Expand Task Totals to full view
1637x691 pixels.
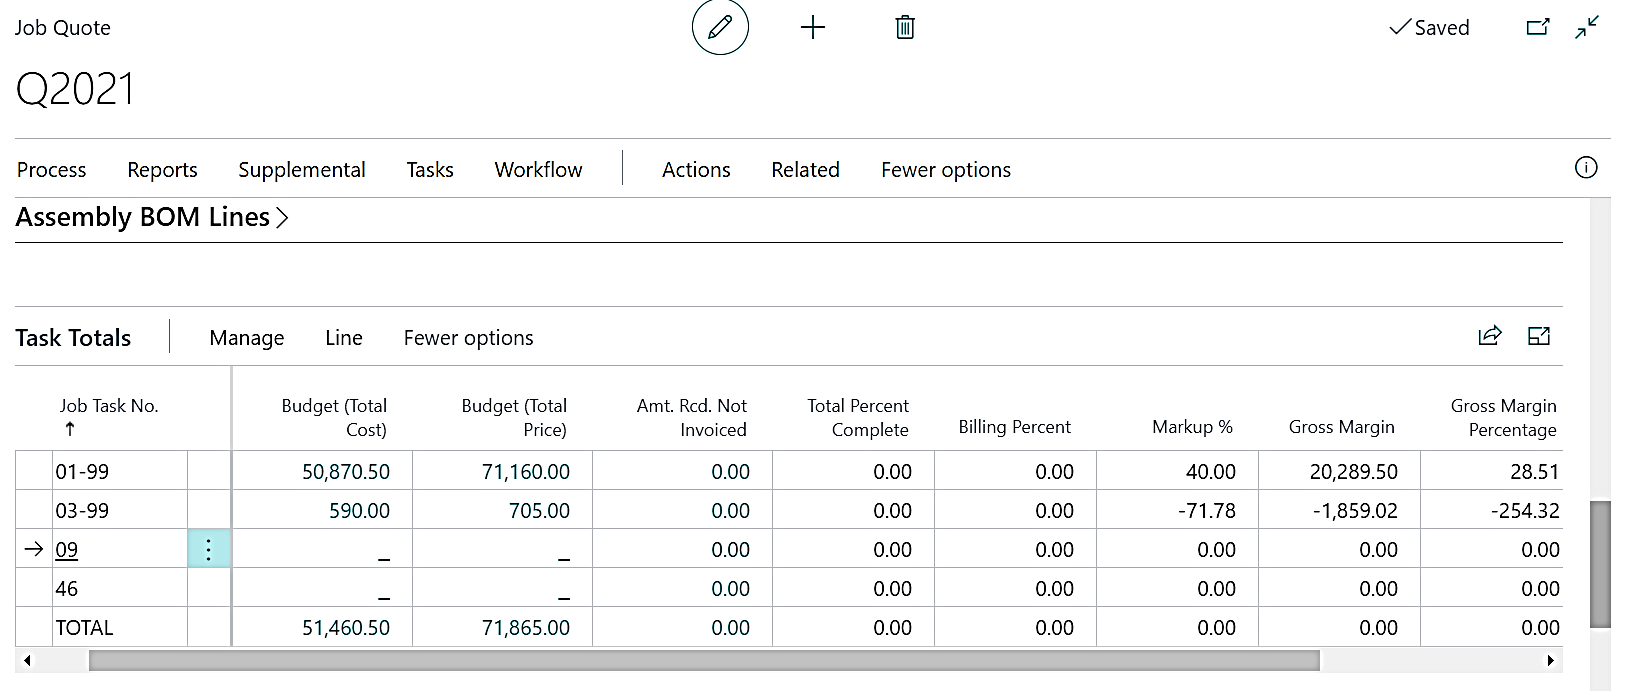[1539, 336]
